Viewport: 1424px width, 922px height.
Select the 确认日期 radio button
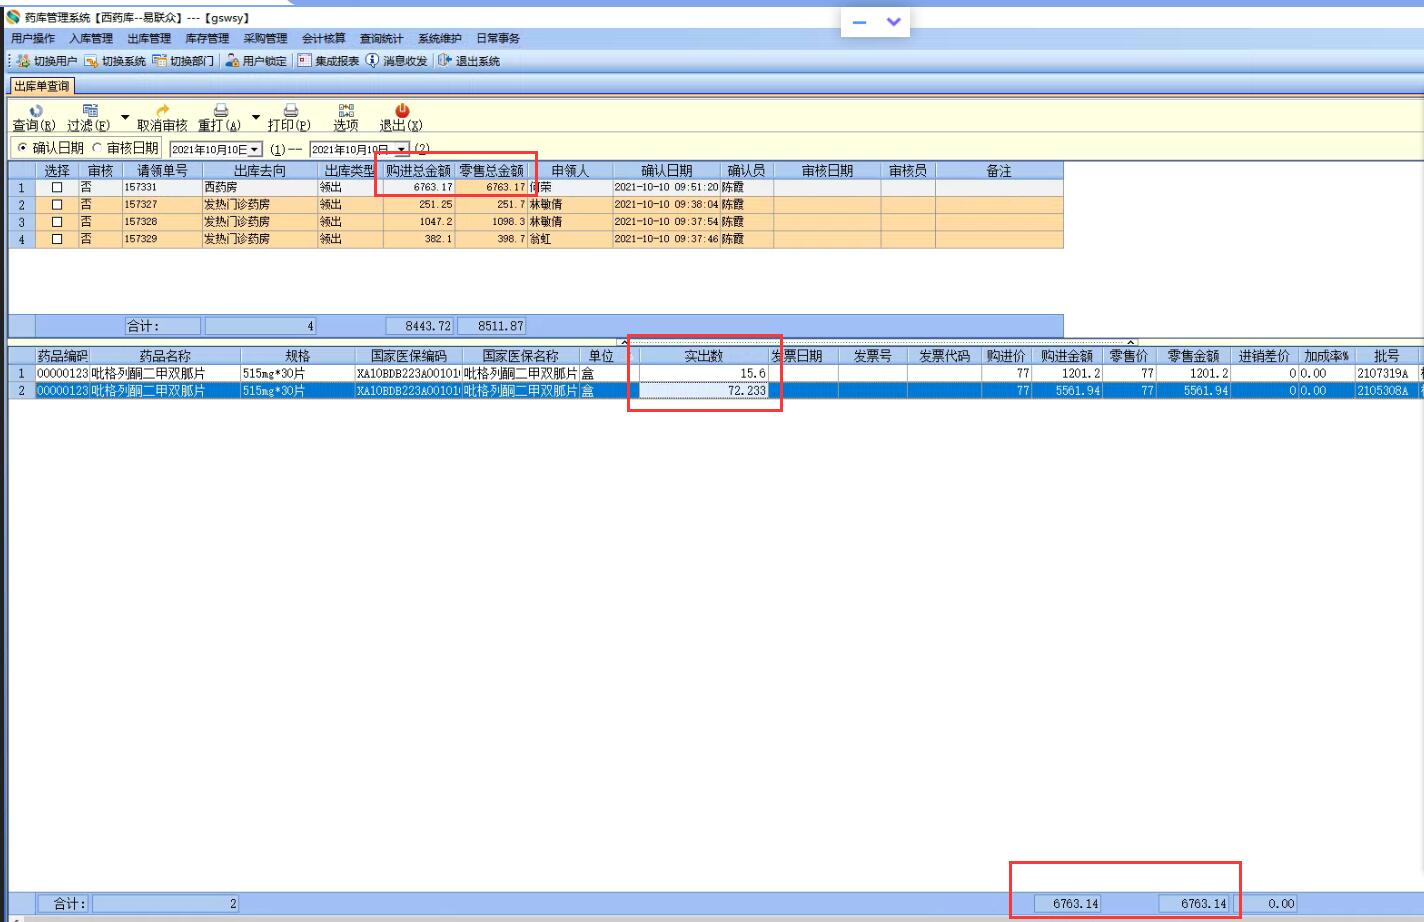pos(23,148)
